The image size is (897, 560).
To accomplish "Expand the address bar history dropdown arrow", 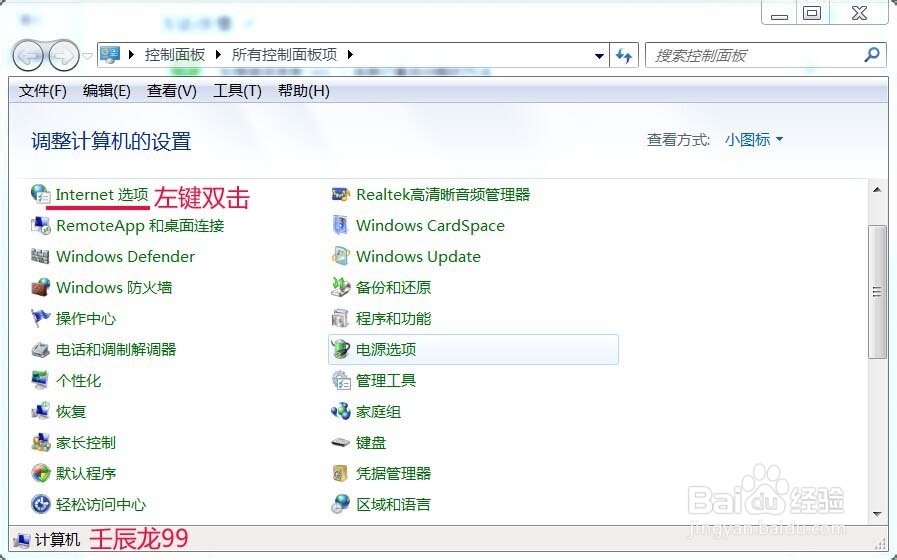I will click(x=599, y=55).
